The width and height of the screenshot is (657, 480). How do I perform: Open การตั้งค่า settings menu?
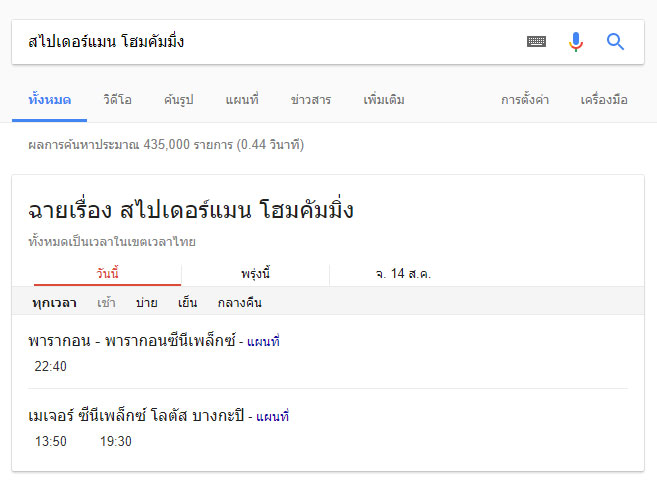click(x=525, y=100)
